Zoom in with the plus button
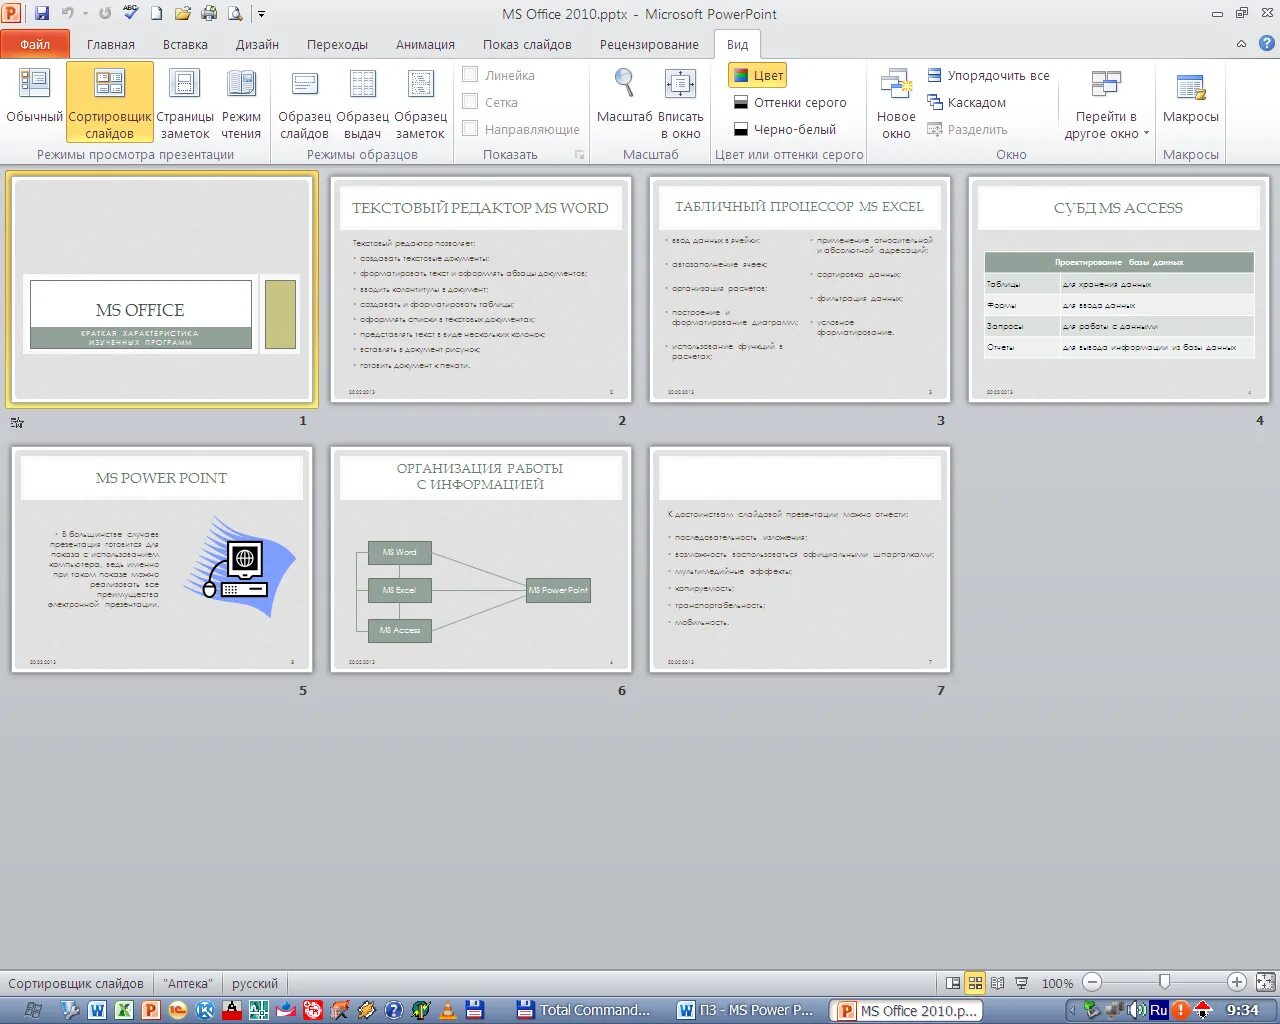Screen dimensions: 1280x1024 click(1237, 983)
